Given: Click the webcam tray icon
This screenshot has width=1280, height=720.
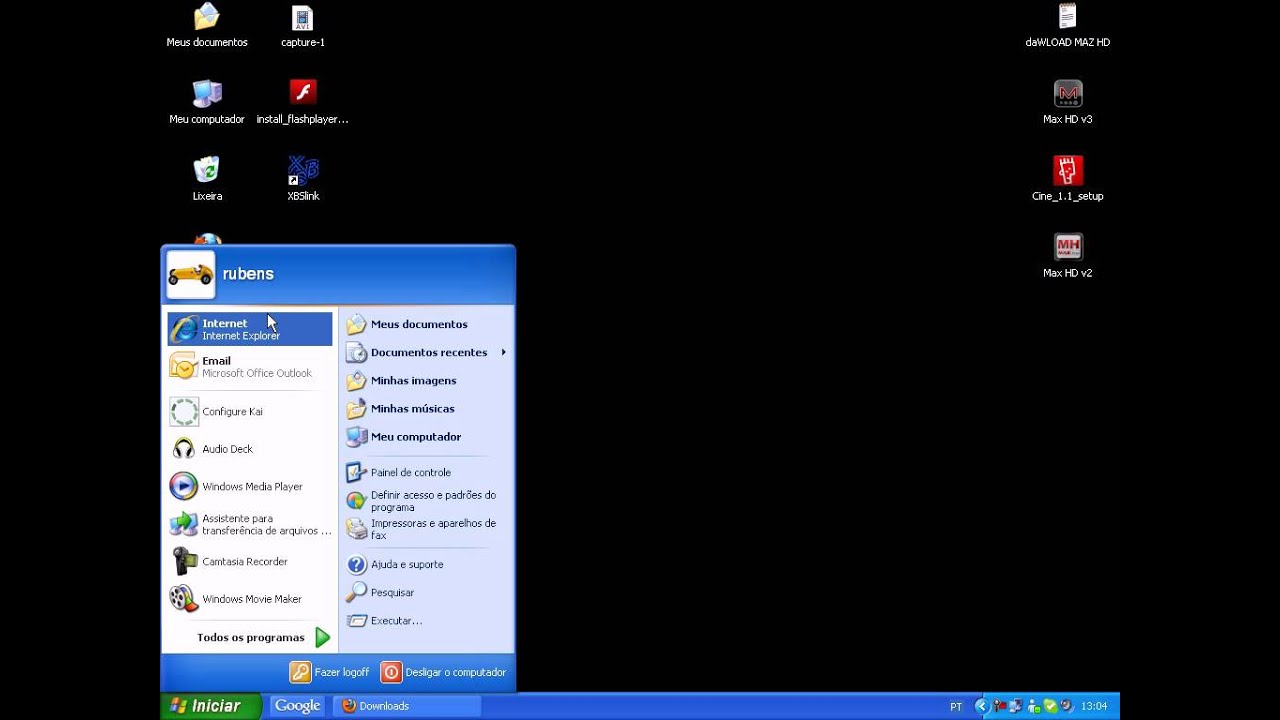Looking at the screenshot, I should (x=1067, y=706).
